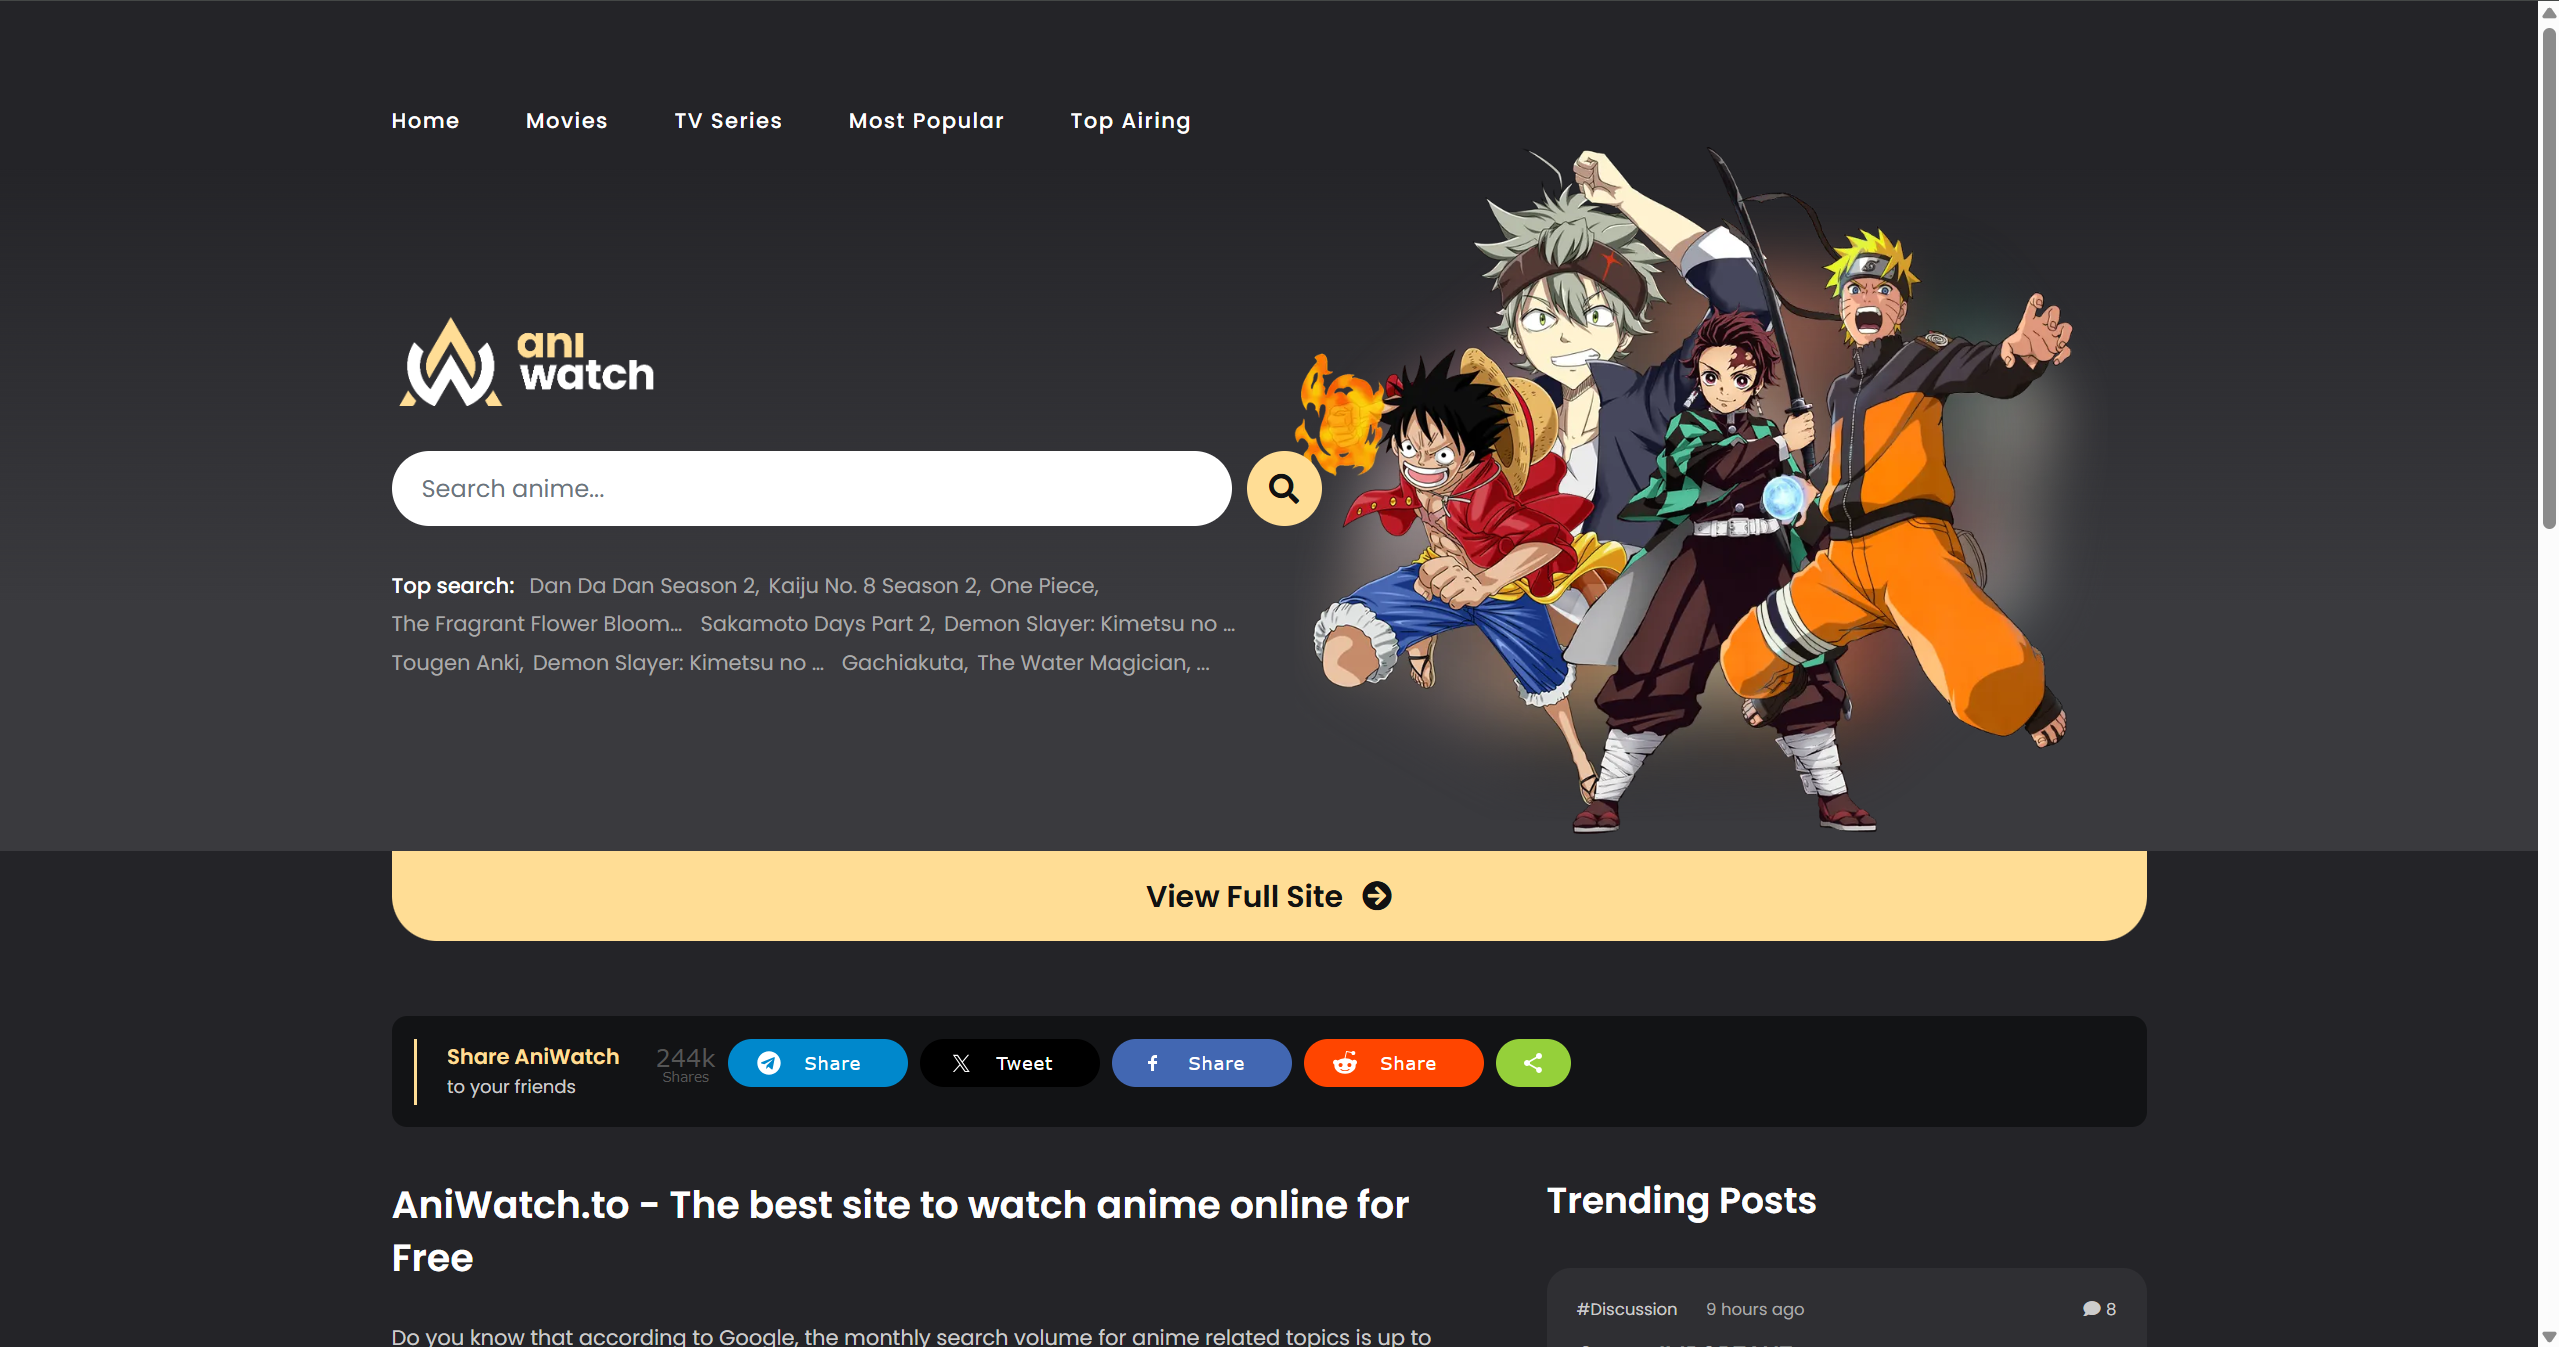Tweet AniWatch with the X button
Screen dimensions: 2559x1347
(1009, 1063)
